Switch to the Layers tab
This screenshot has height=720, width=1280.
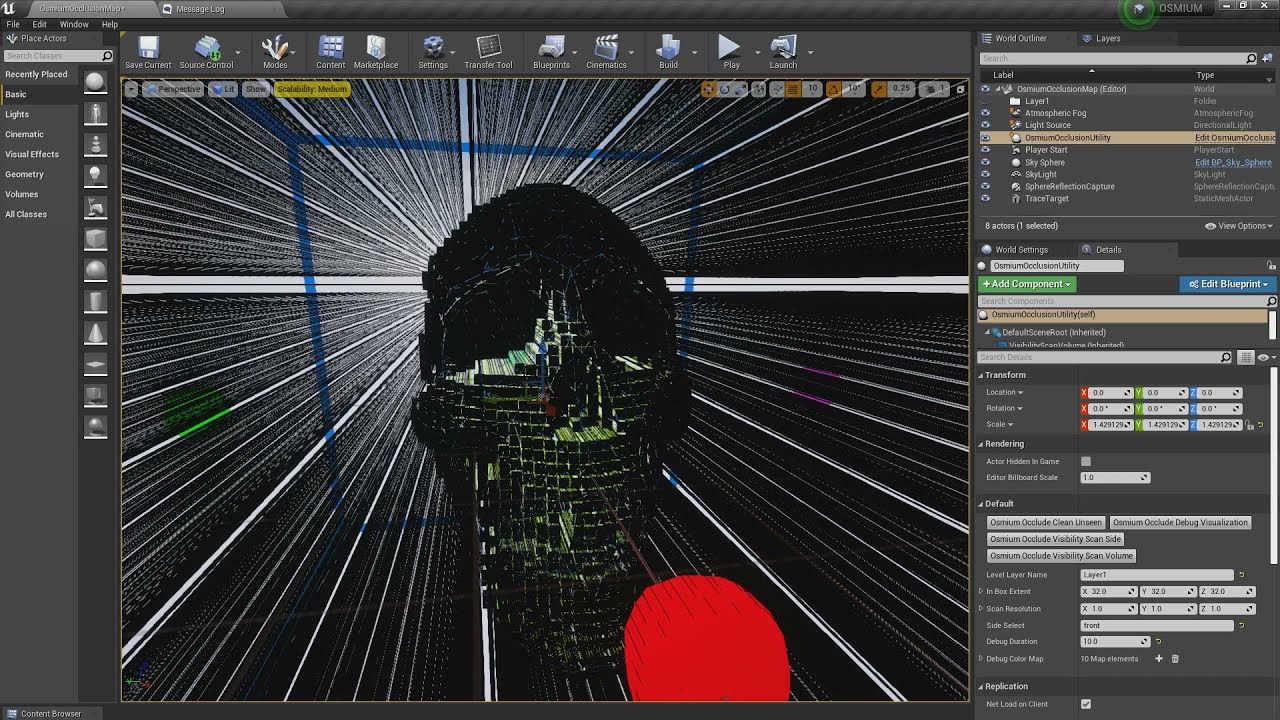[x=1107, y=39]
